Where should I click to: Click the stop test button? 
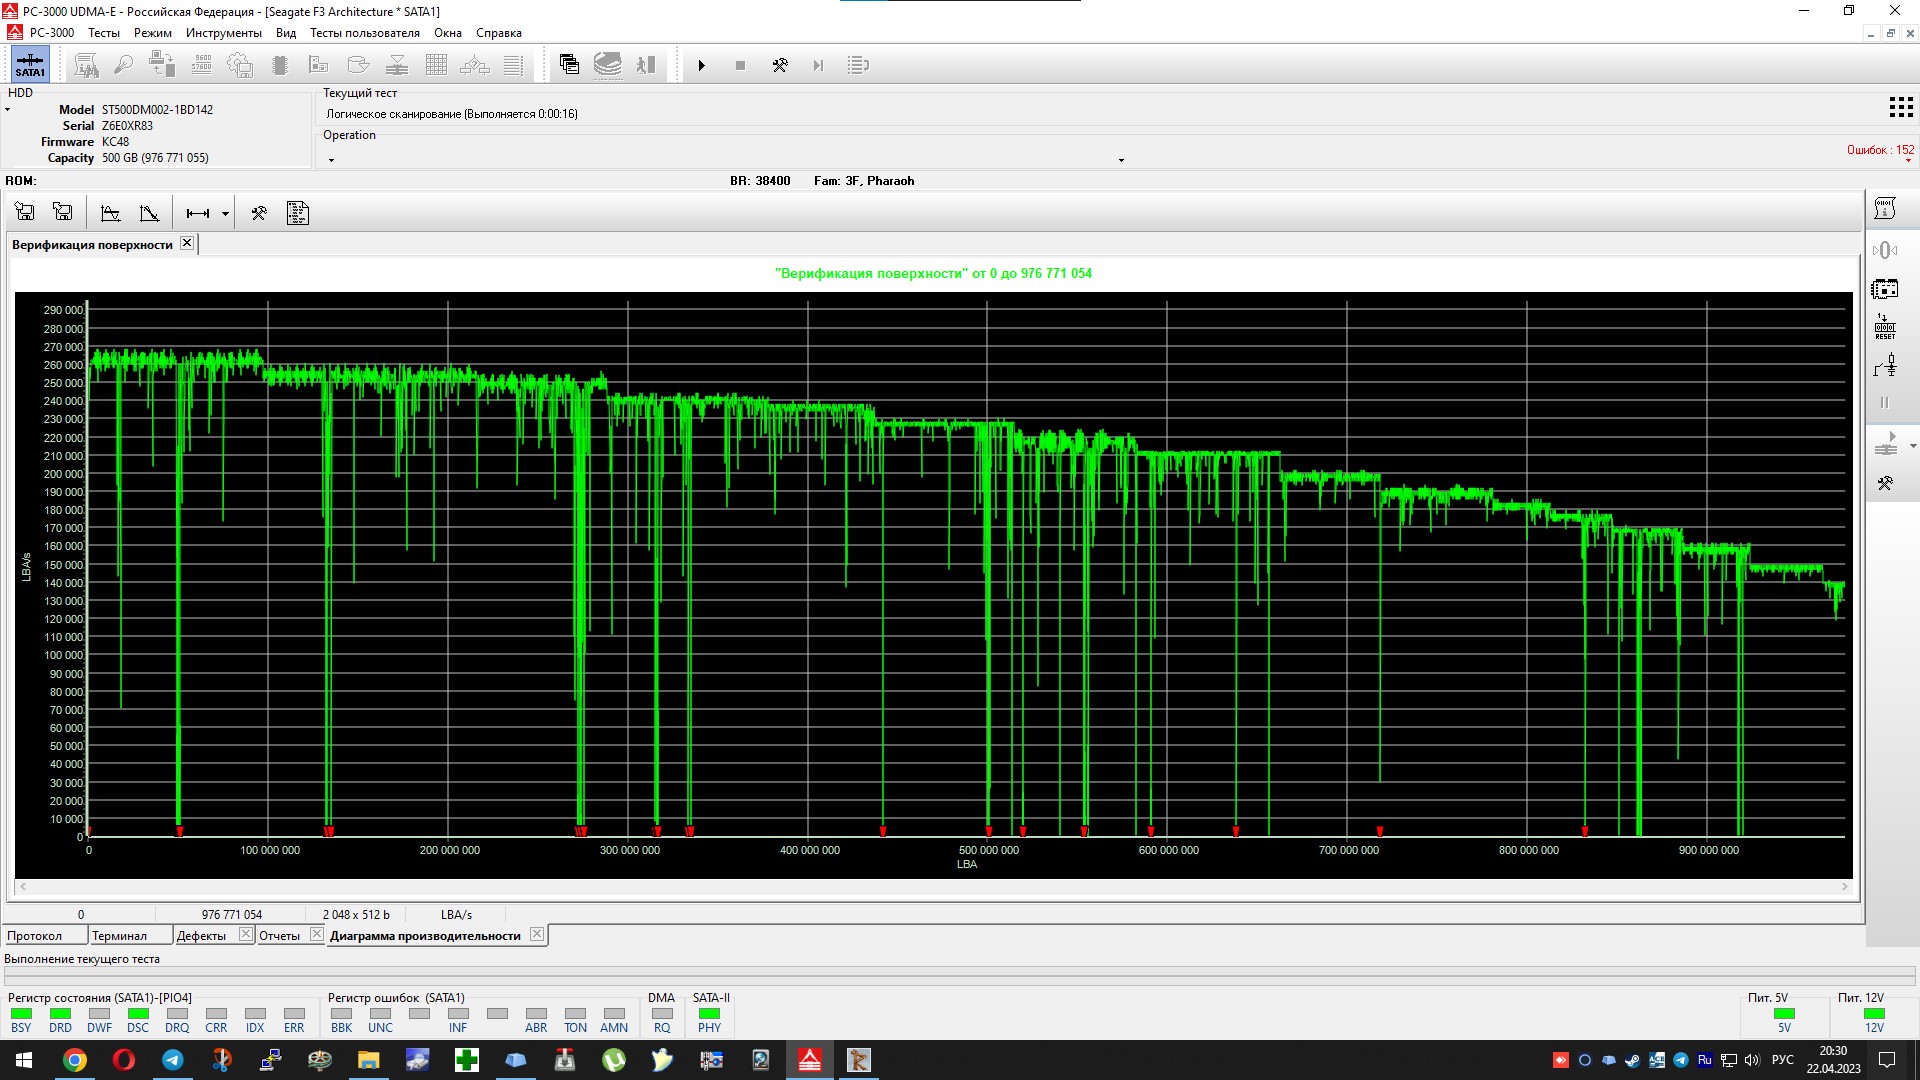coord(740,65)
